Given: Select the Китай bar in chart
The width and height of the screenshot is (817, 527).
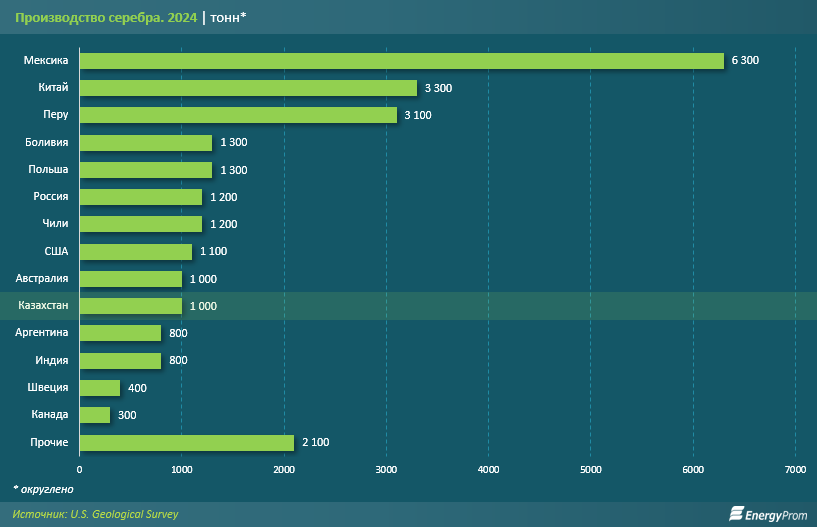Looking at the screenshot, I should coord(248,88).
